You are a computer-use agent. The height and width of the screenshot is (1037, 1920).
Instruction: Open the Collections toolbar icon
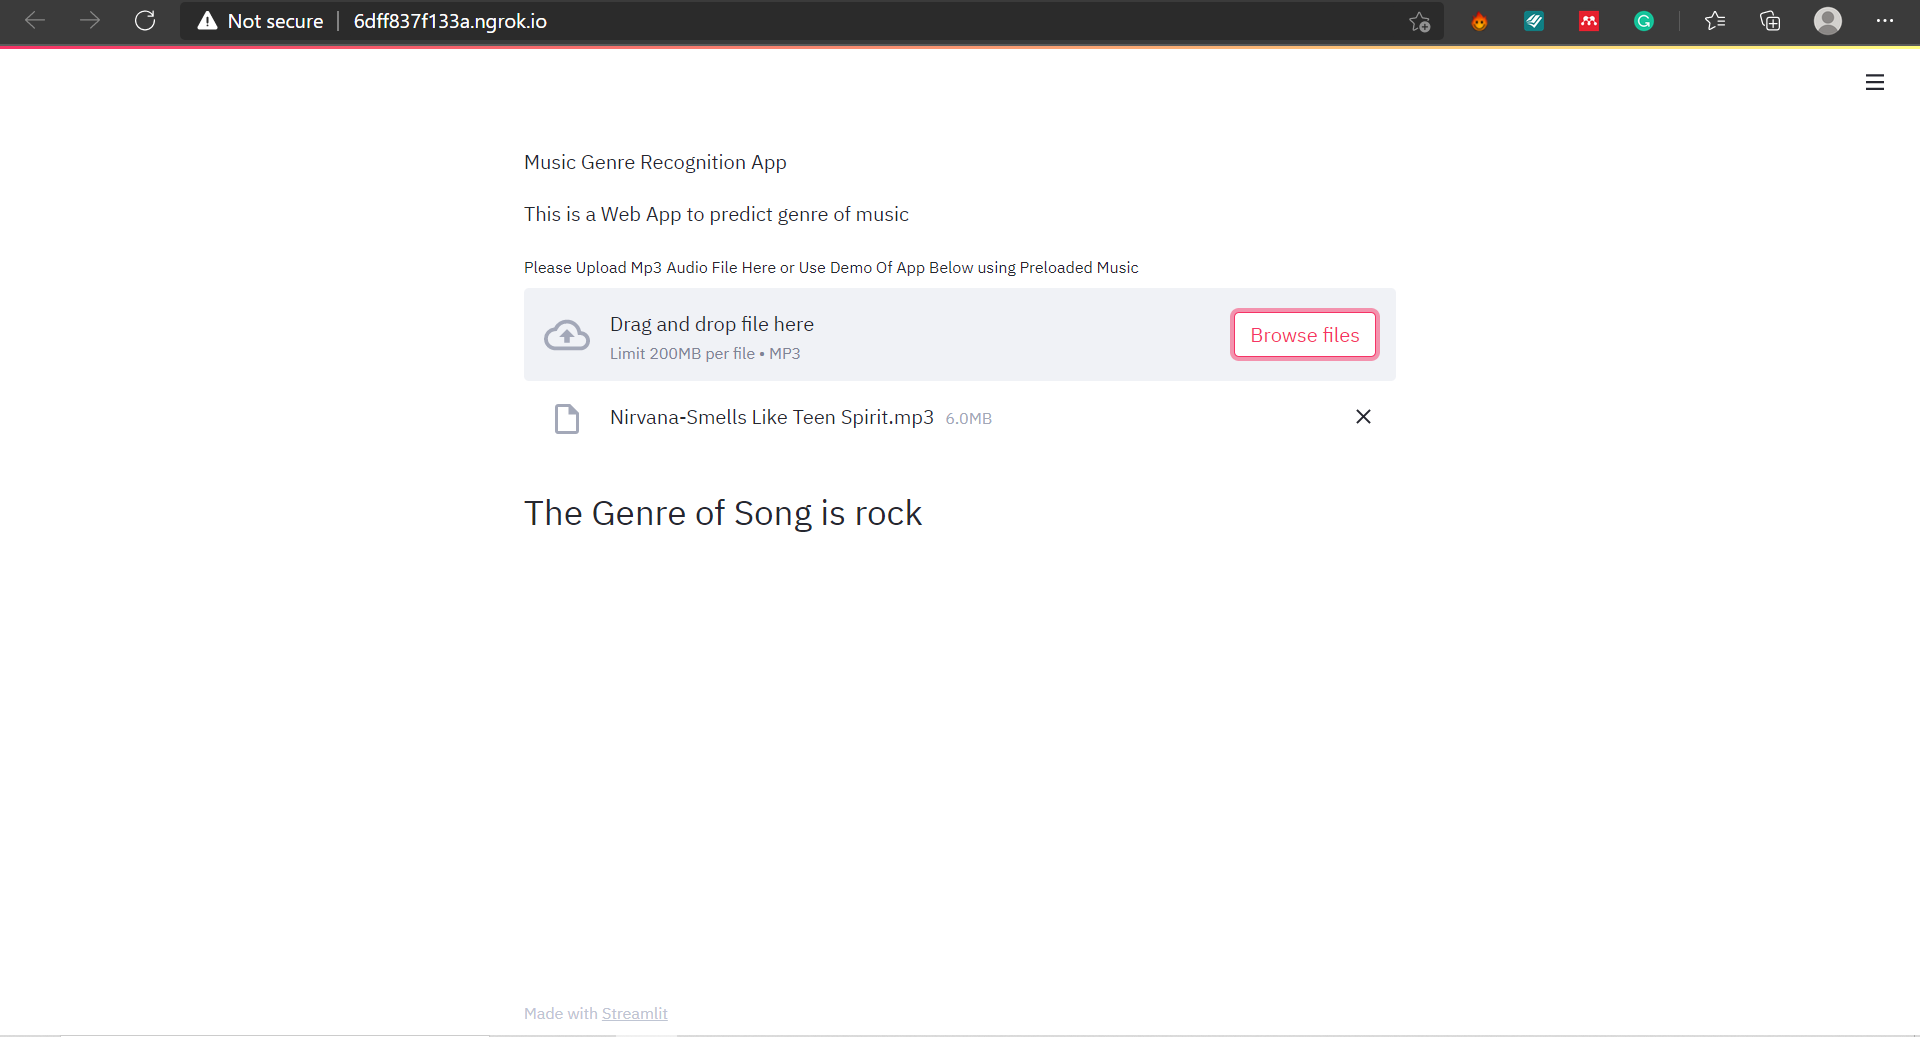(1770, 21)
